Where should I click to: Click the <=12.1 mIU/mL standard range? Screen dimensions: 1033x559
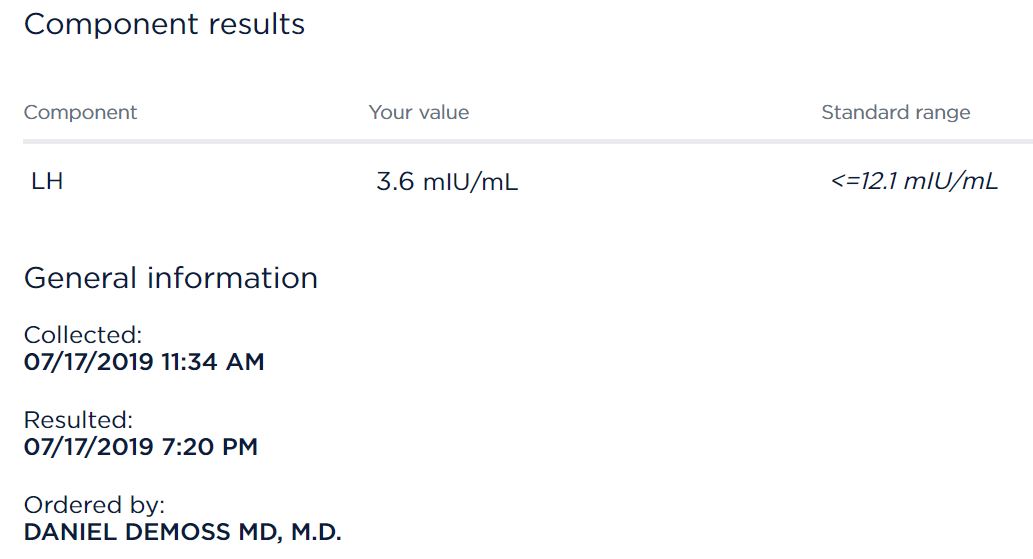pos(914,182)
